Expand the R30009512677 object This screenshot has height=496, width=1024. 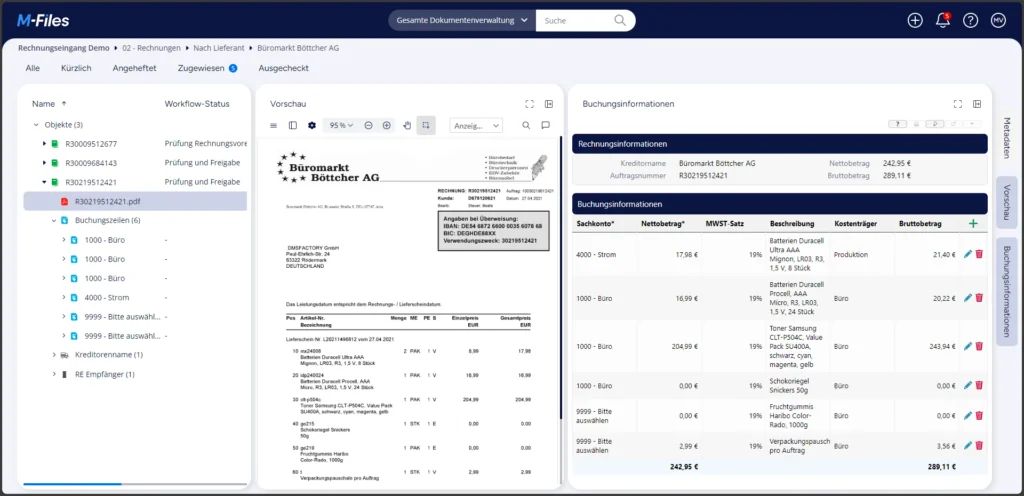point(44,144)
